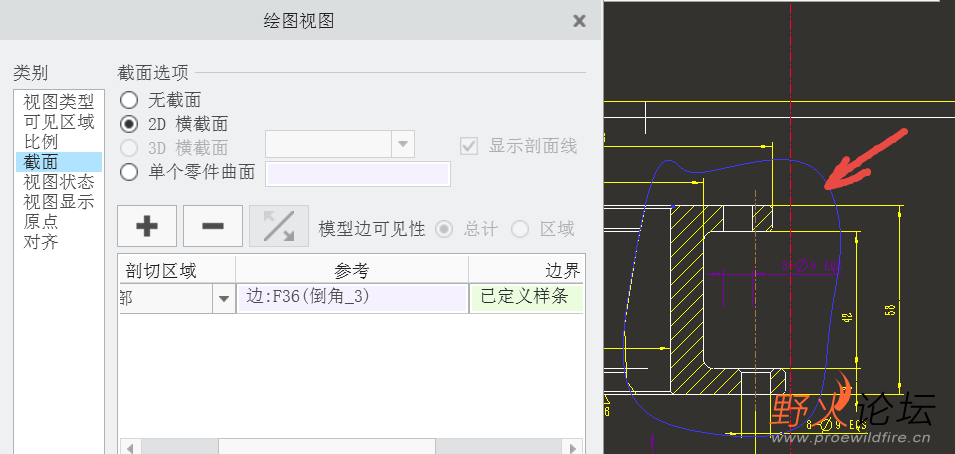Click the 单个零件曲面 input field
This screenshot has width=955, height=454.
[358, 174]
